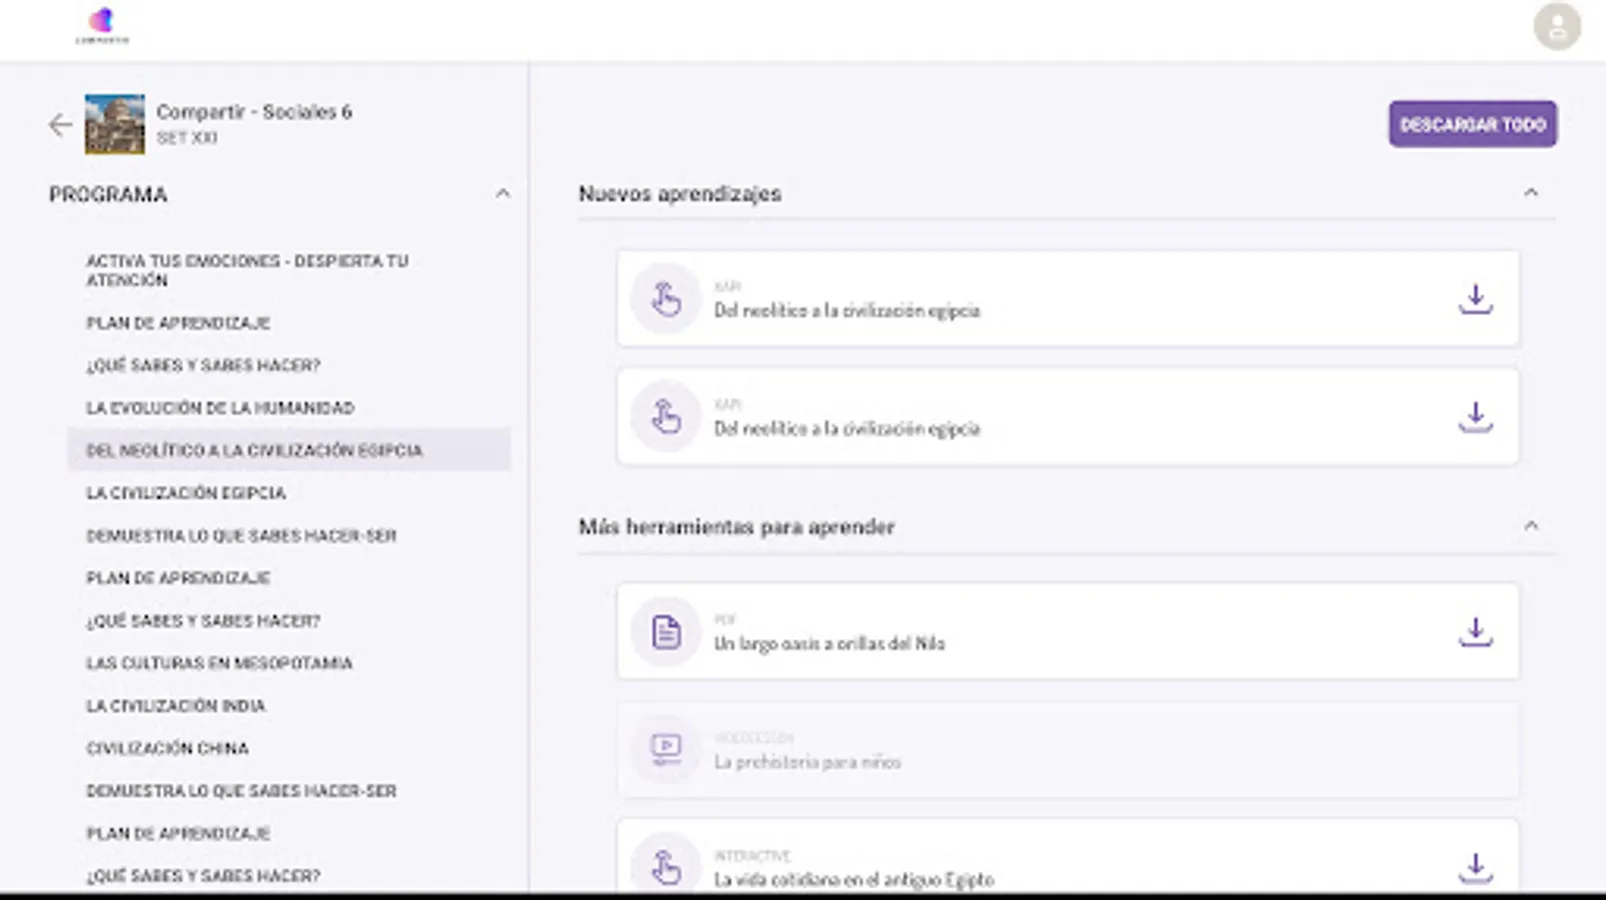Click the back arrow to leave Sociales 6
1606x900 pixels.
coord(57,123)
